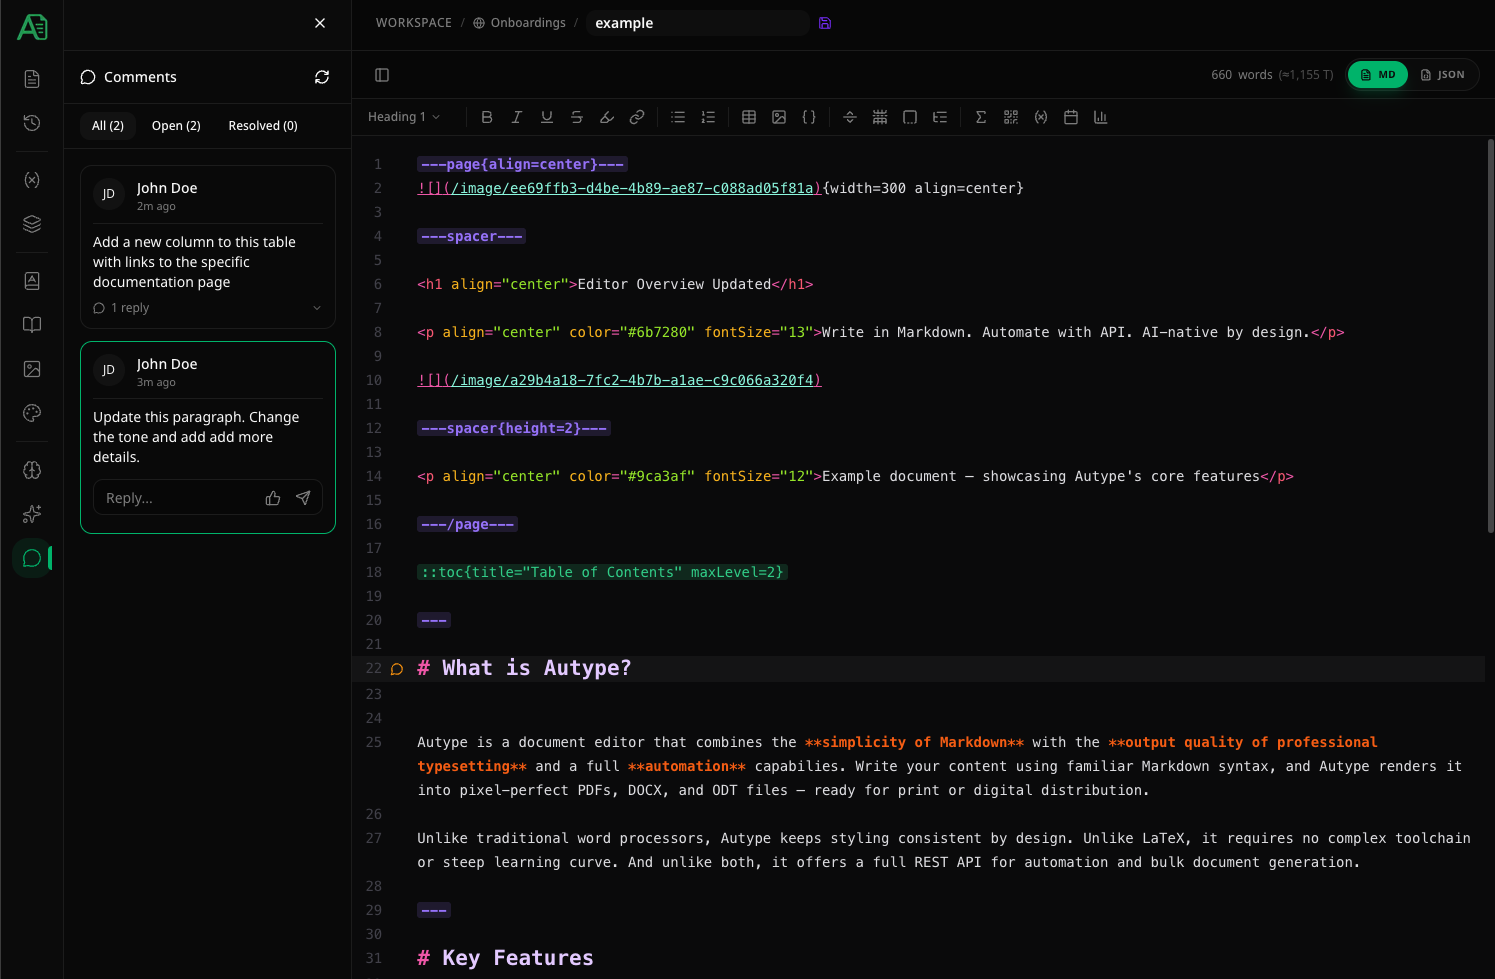Insert a math formula with the sigma icon
1495x979 pixels.
(980, 117)
